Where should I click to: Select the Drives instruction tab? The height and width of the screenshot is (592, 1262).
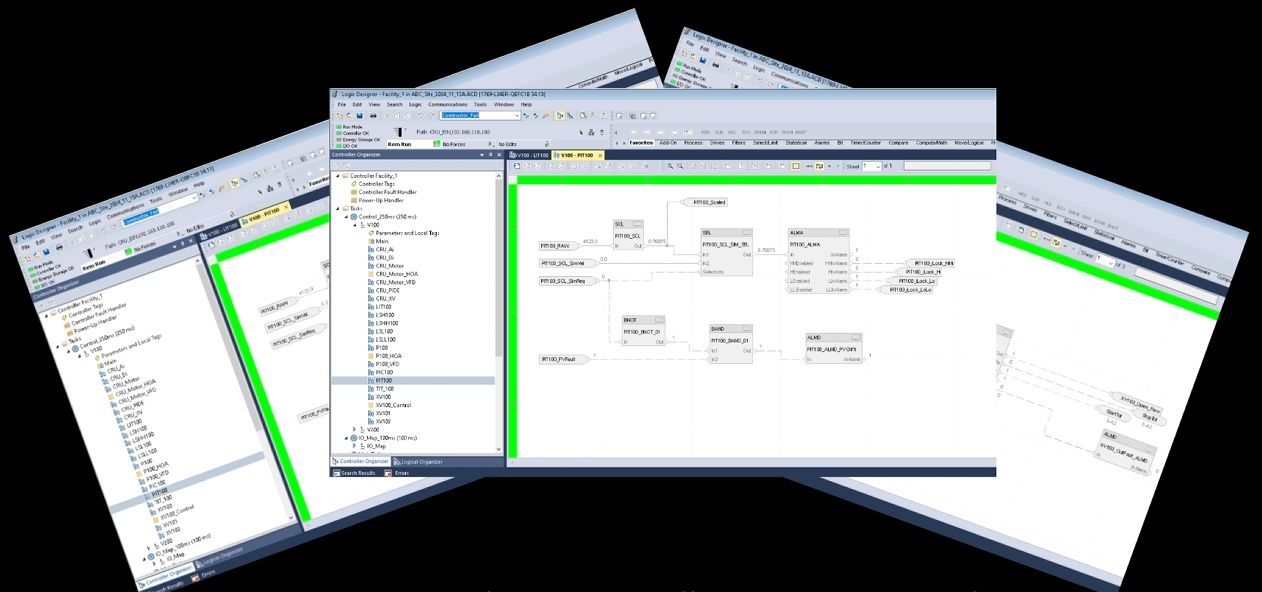tap(717, 143)
